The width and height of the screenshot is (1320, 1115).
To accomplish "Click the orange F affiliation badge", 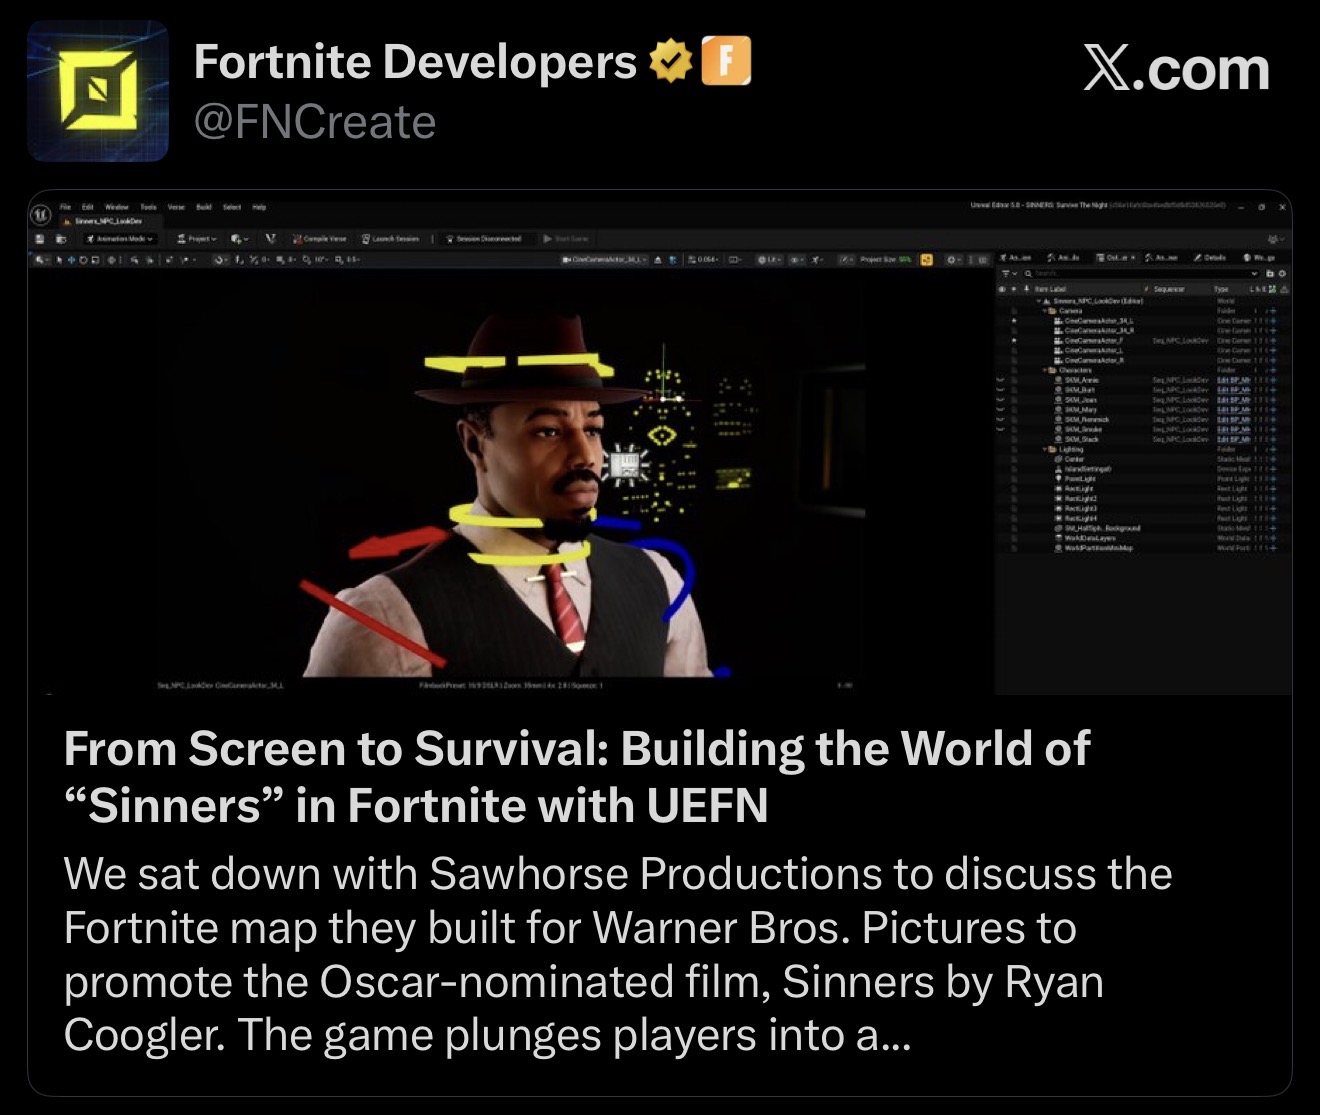I will (726, 62).
